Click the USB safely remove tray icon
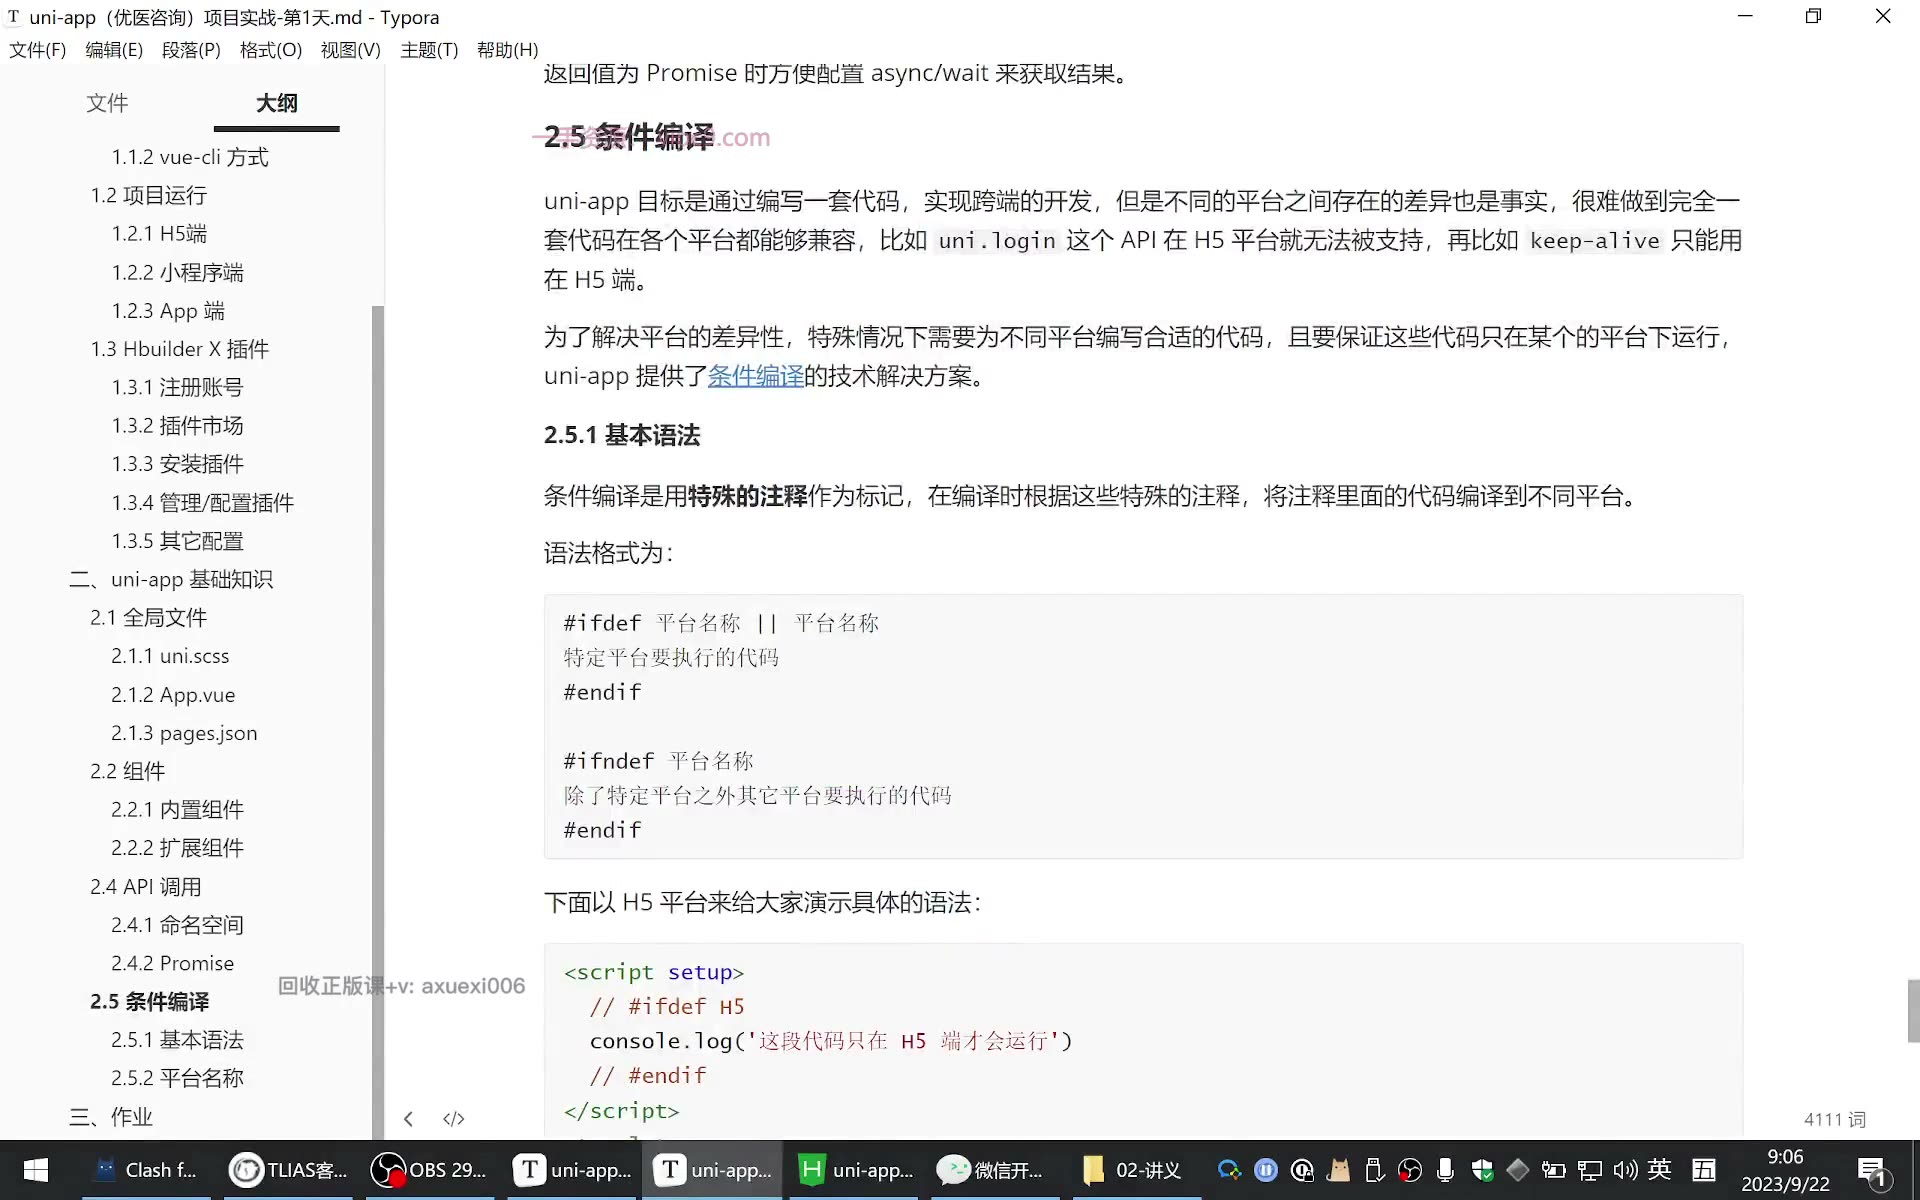This screenshot has width=1920, height=1200. [x=1374, y=1170]
